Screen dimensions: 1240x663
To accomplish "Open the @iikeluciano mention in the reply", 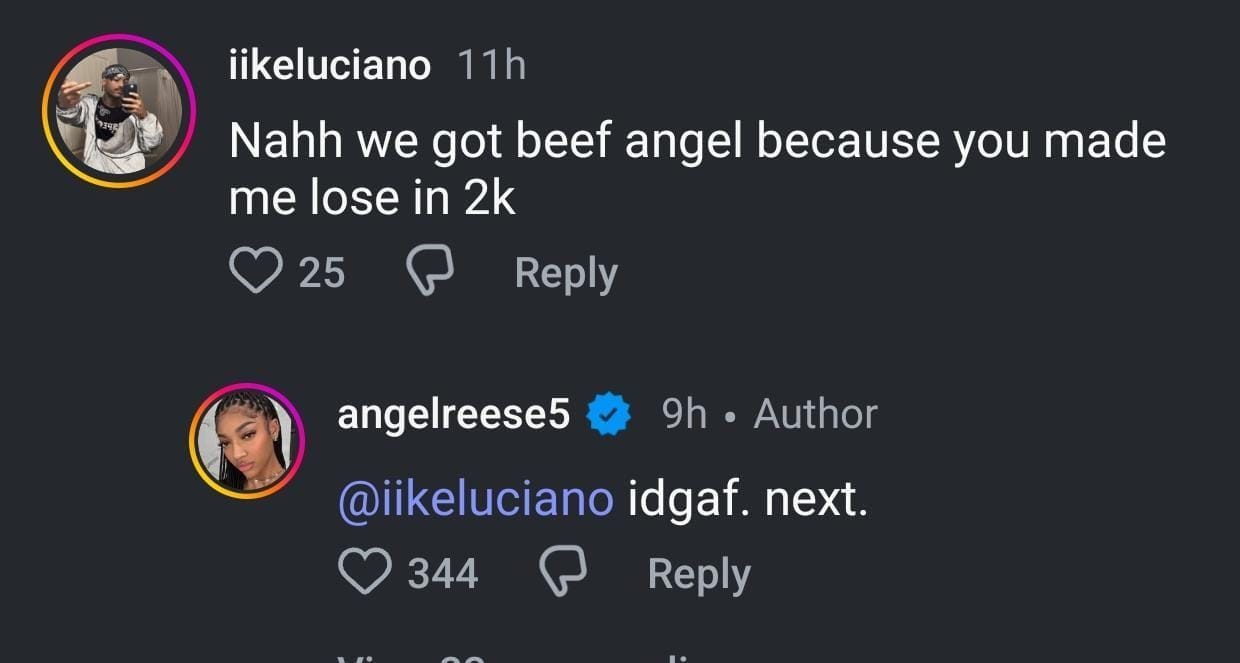I will pos(475,499).
